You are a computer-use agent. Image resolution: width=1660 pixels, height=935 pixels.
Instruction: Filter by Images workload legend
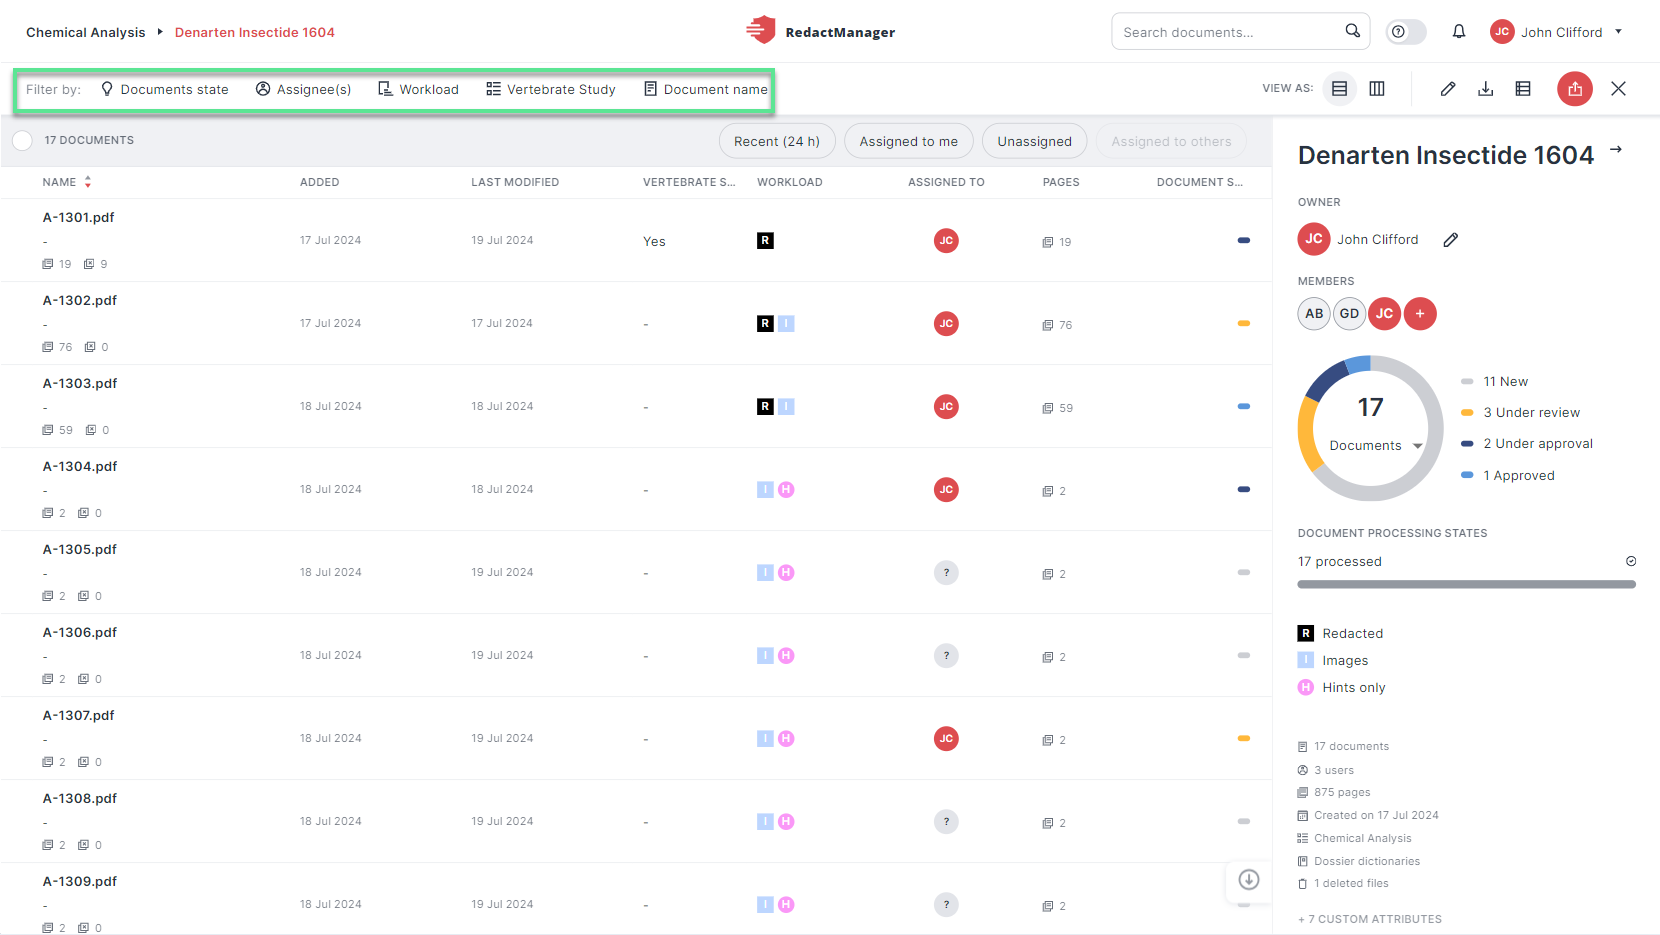pos(1333,660)
